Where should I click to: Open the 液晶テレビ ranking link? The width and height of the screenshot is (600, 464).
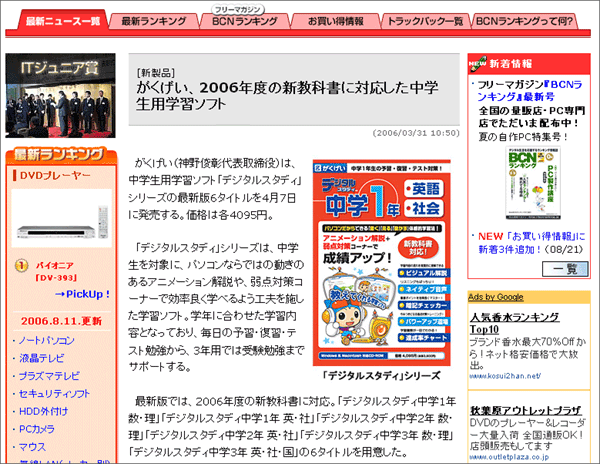pyautogui.click(x=42, y=358)
